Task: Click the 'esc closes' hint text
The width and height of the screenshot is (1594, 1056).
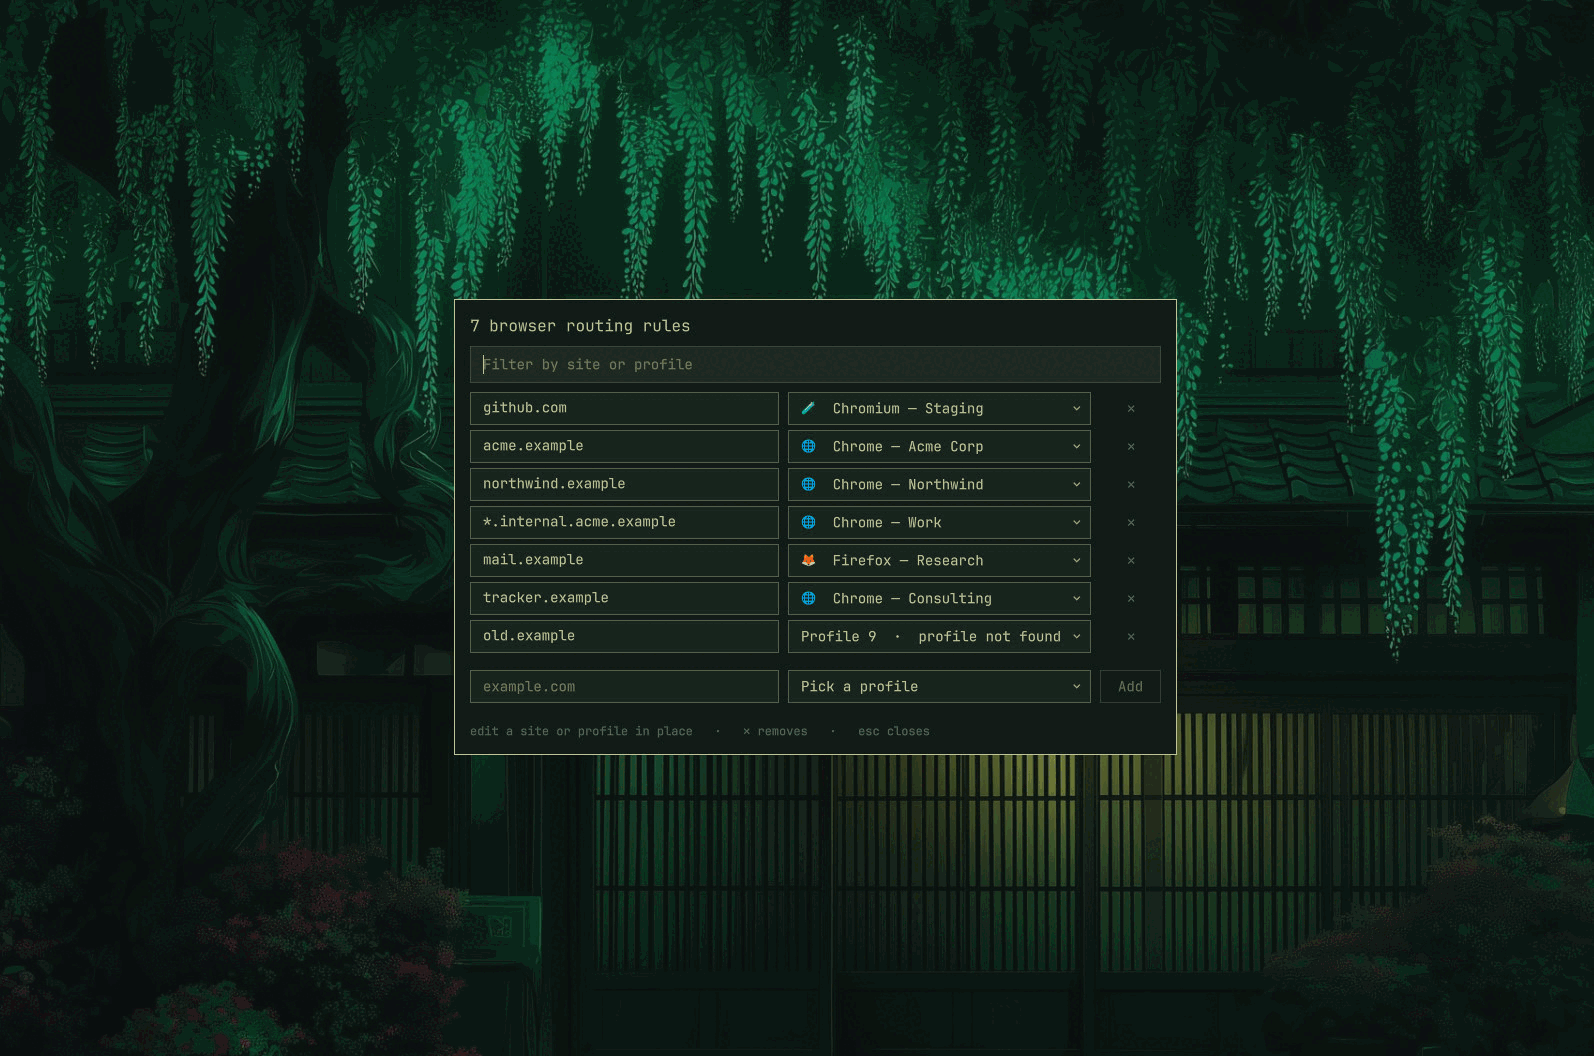Action: tap(894, 731)
